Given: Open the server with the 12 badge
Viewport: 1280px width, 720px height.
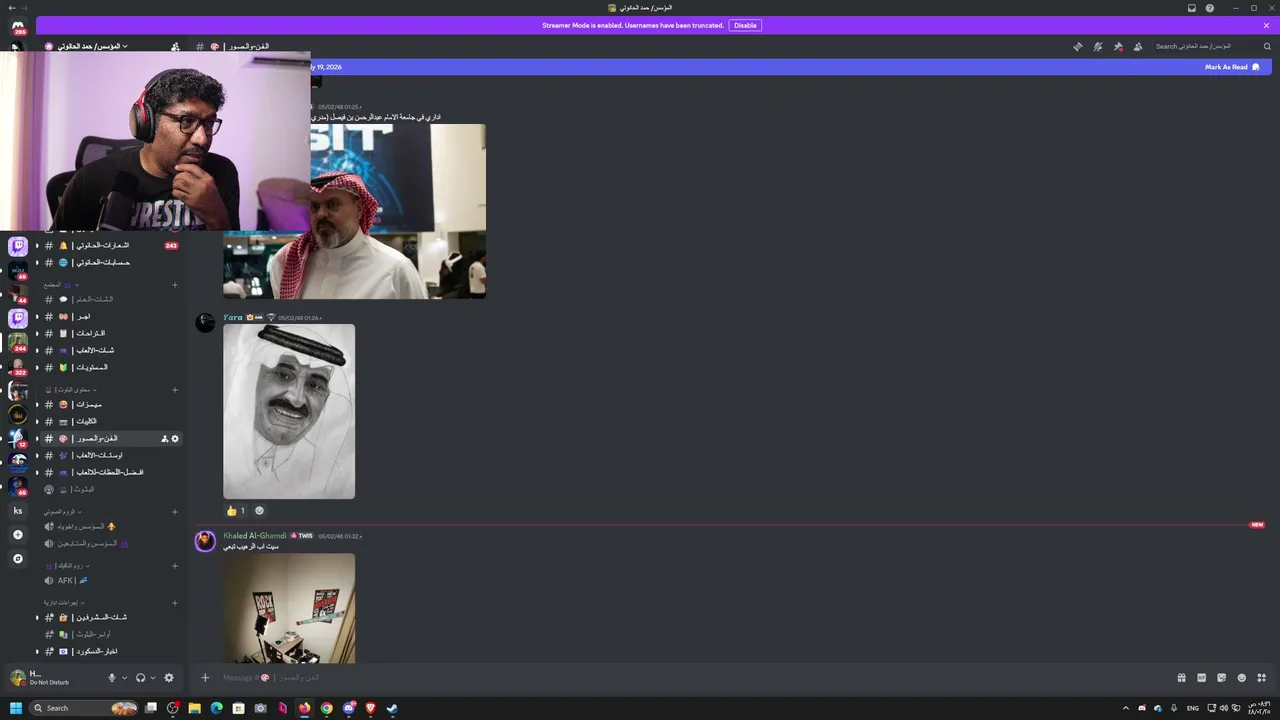Looking at the screenshot, I should [x=18, y=439].
